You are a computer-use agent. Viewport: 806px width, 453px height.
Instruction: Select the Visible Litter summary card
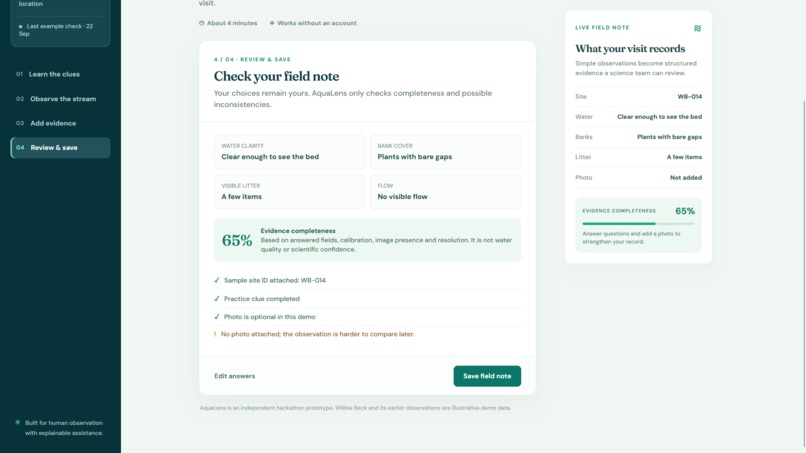289,192
